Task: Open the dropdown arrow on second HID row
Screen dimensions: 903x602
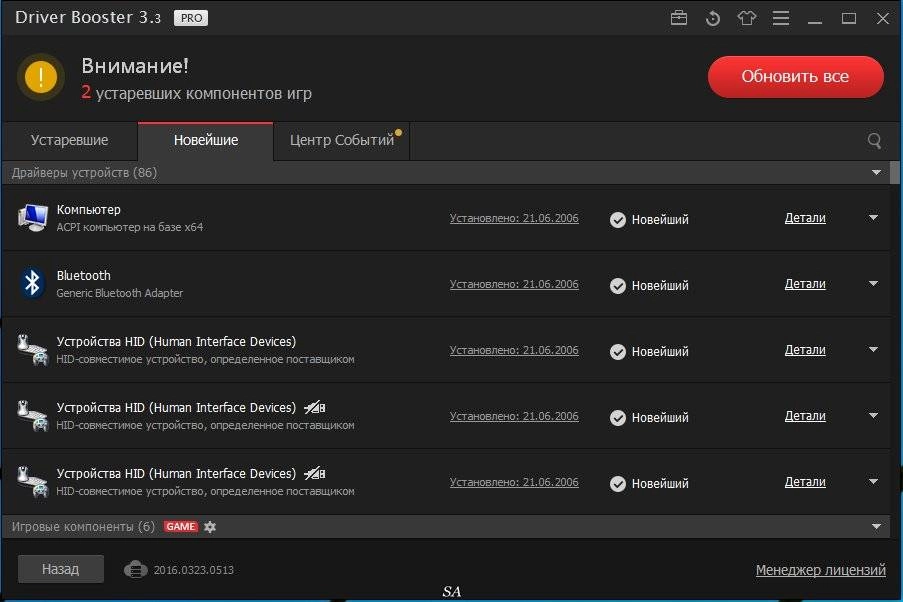Action: coord(874,415)
